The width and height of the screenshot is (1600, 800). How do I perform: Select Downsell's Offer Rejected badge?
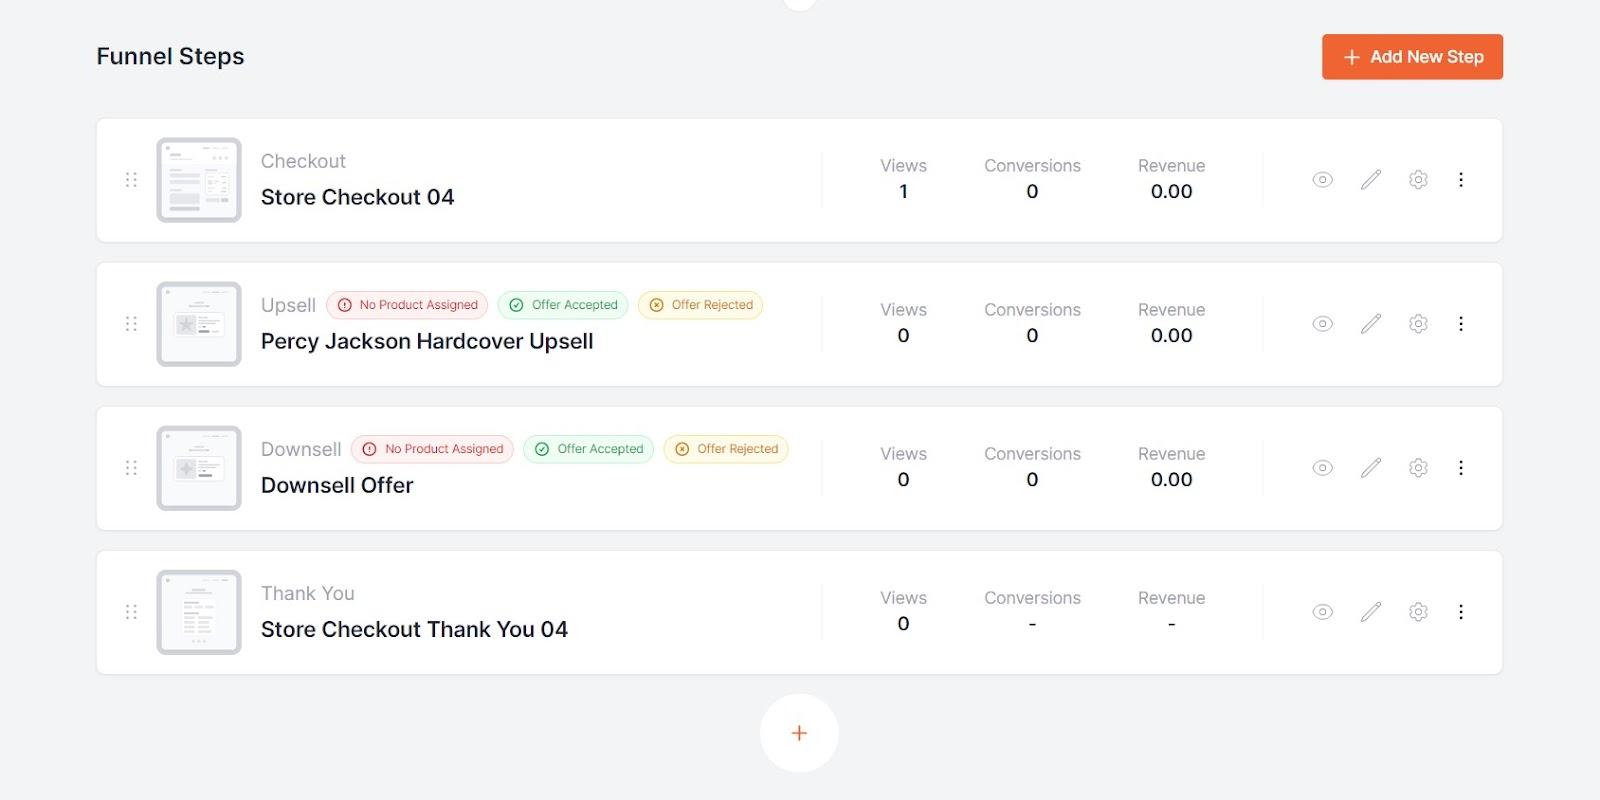pyautogui.click(x=726, y=449)
